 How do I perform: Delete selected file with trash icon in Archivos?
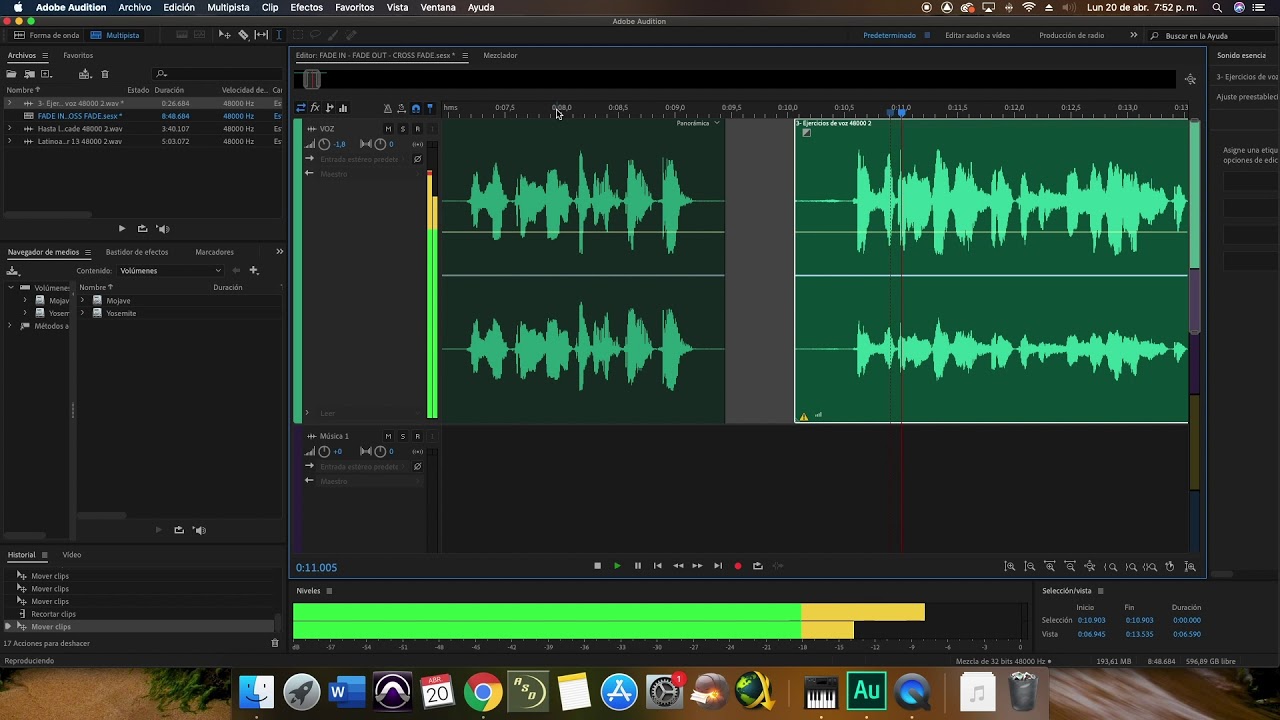[105, 74]
